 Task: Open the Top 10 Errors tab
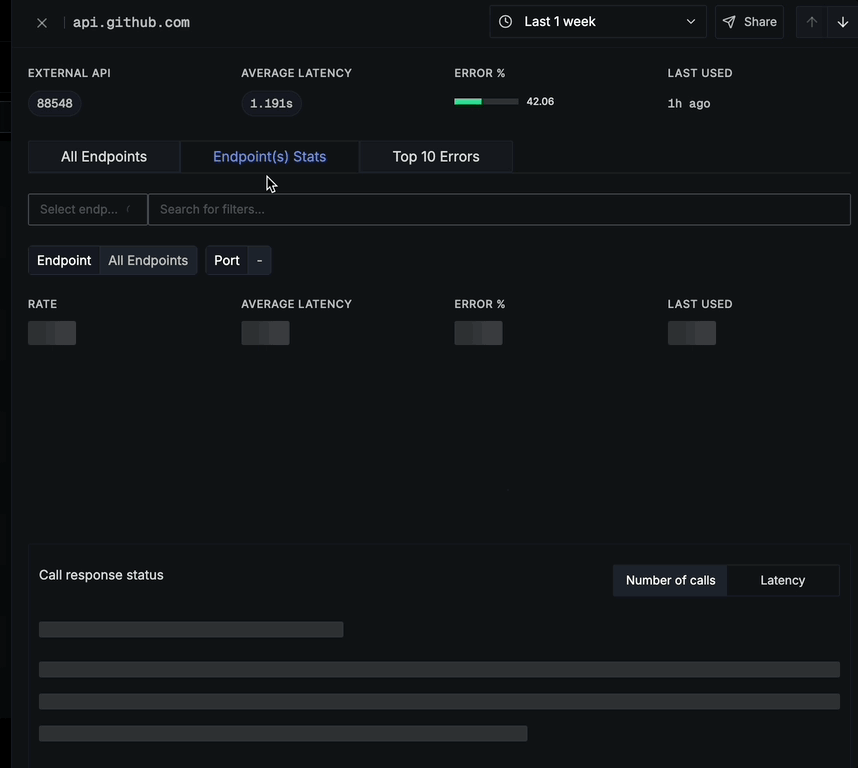click(436, 157)
